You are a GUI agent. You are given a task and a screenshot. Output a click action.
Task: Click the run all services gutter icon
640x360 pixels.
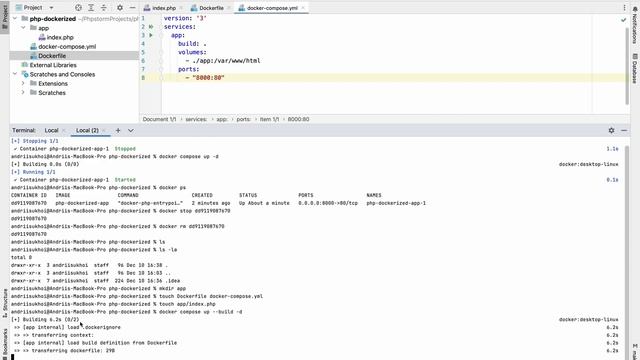pyautogui.click(x=151, y=27)
